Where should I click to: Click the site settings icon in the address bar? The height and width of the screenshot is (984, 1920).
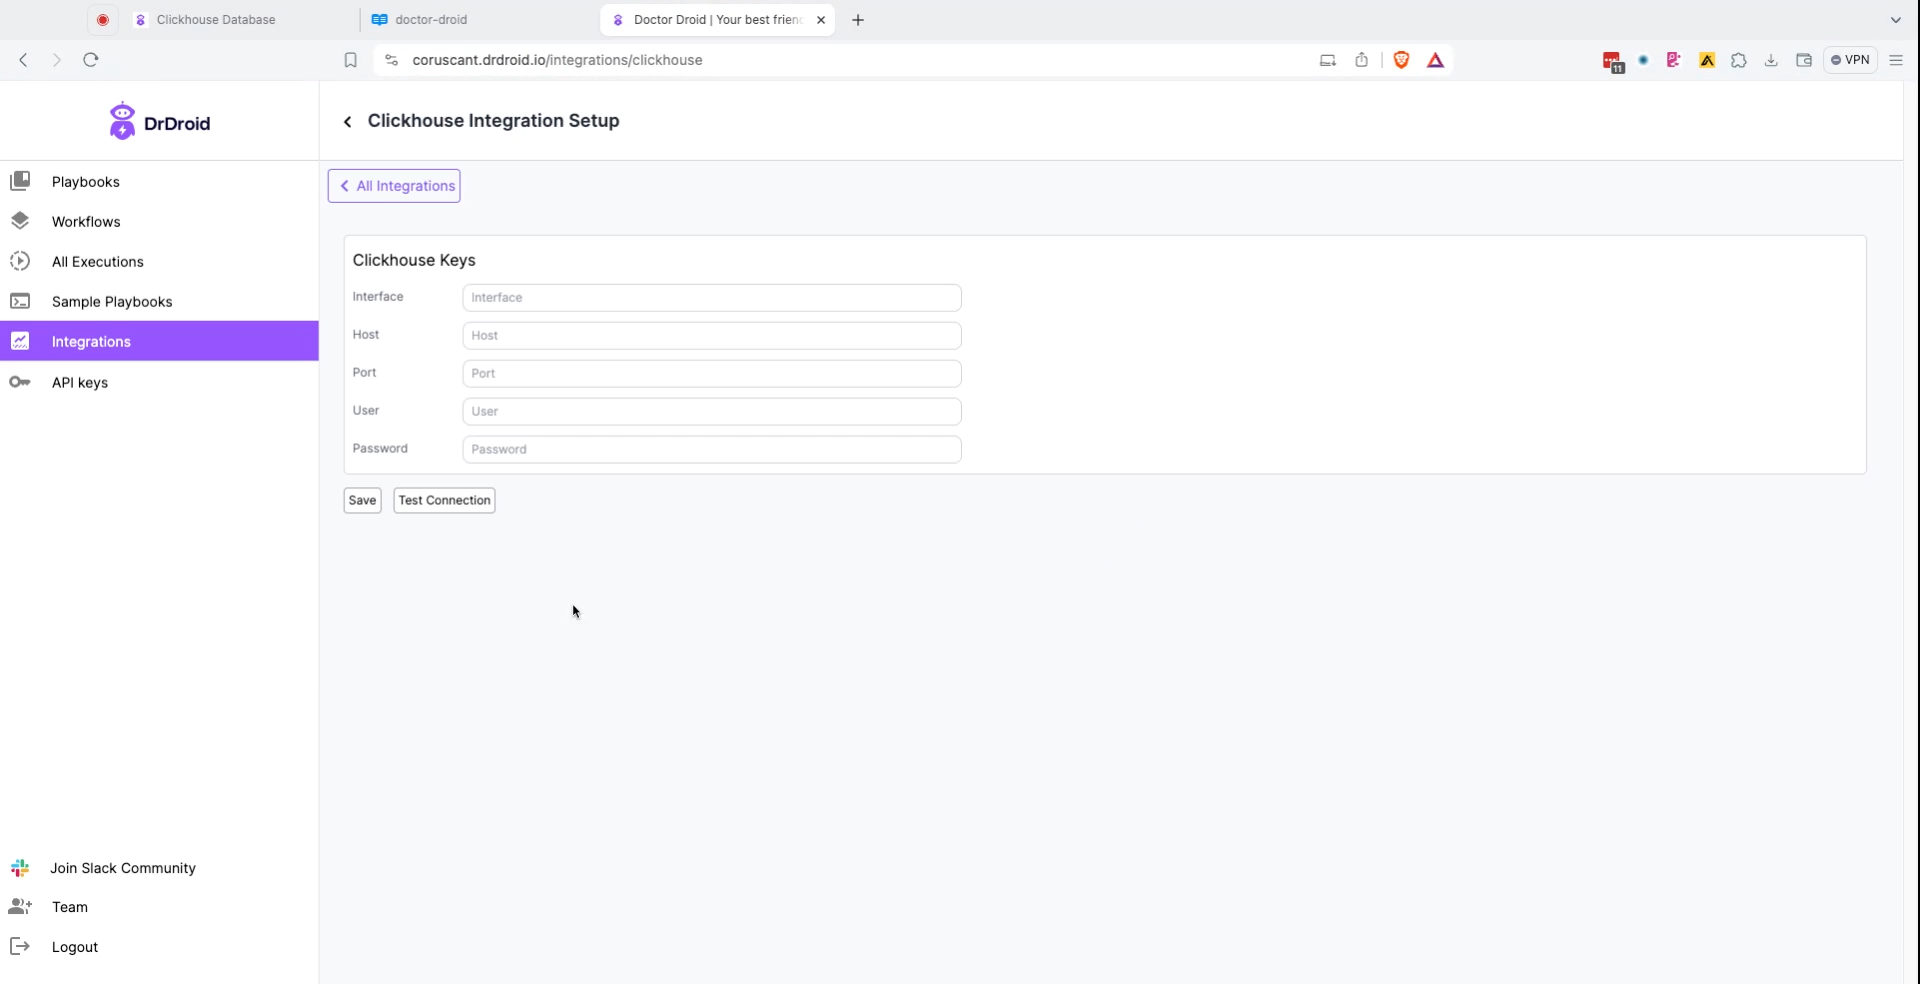click(391, 60)
